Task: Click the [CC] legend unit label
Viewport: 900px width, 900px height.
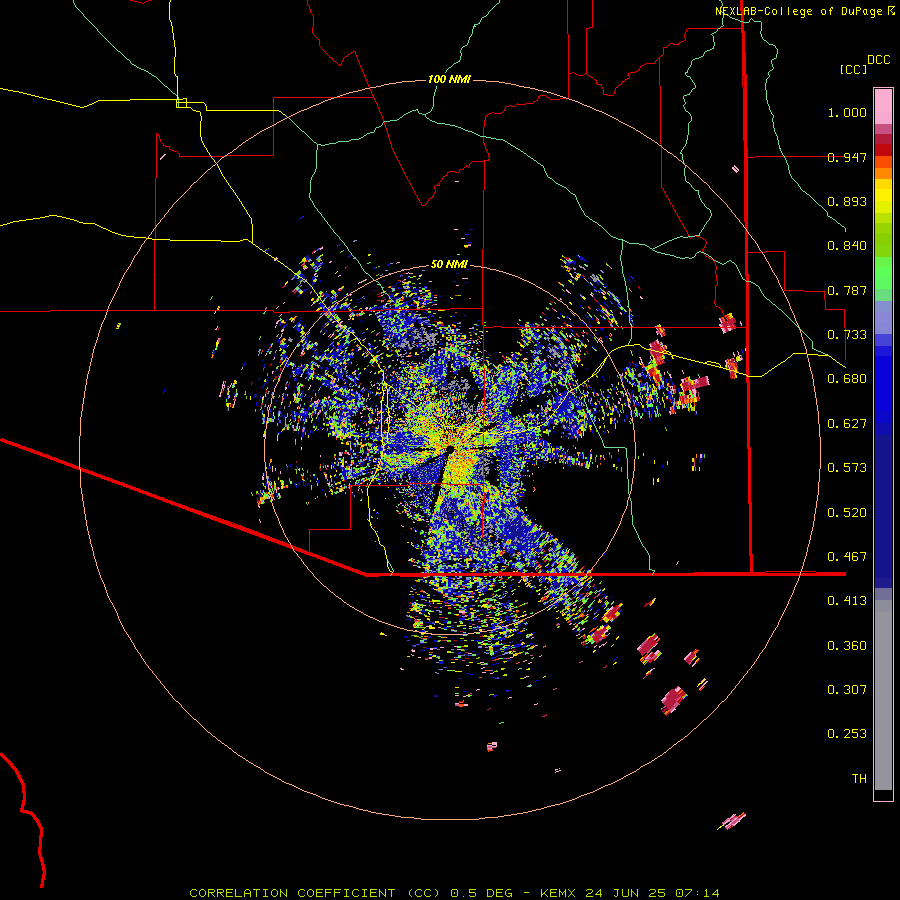Action: 854,69
